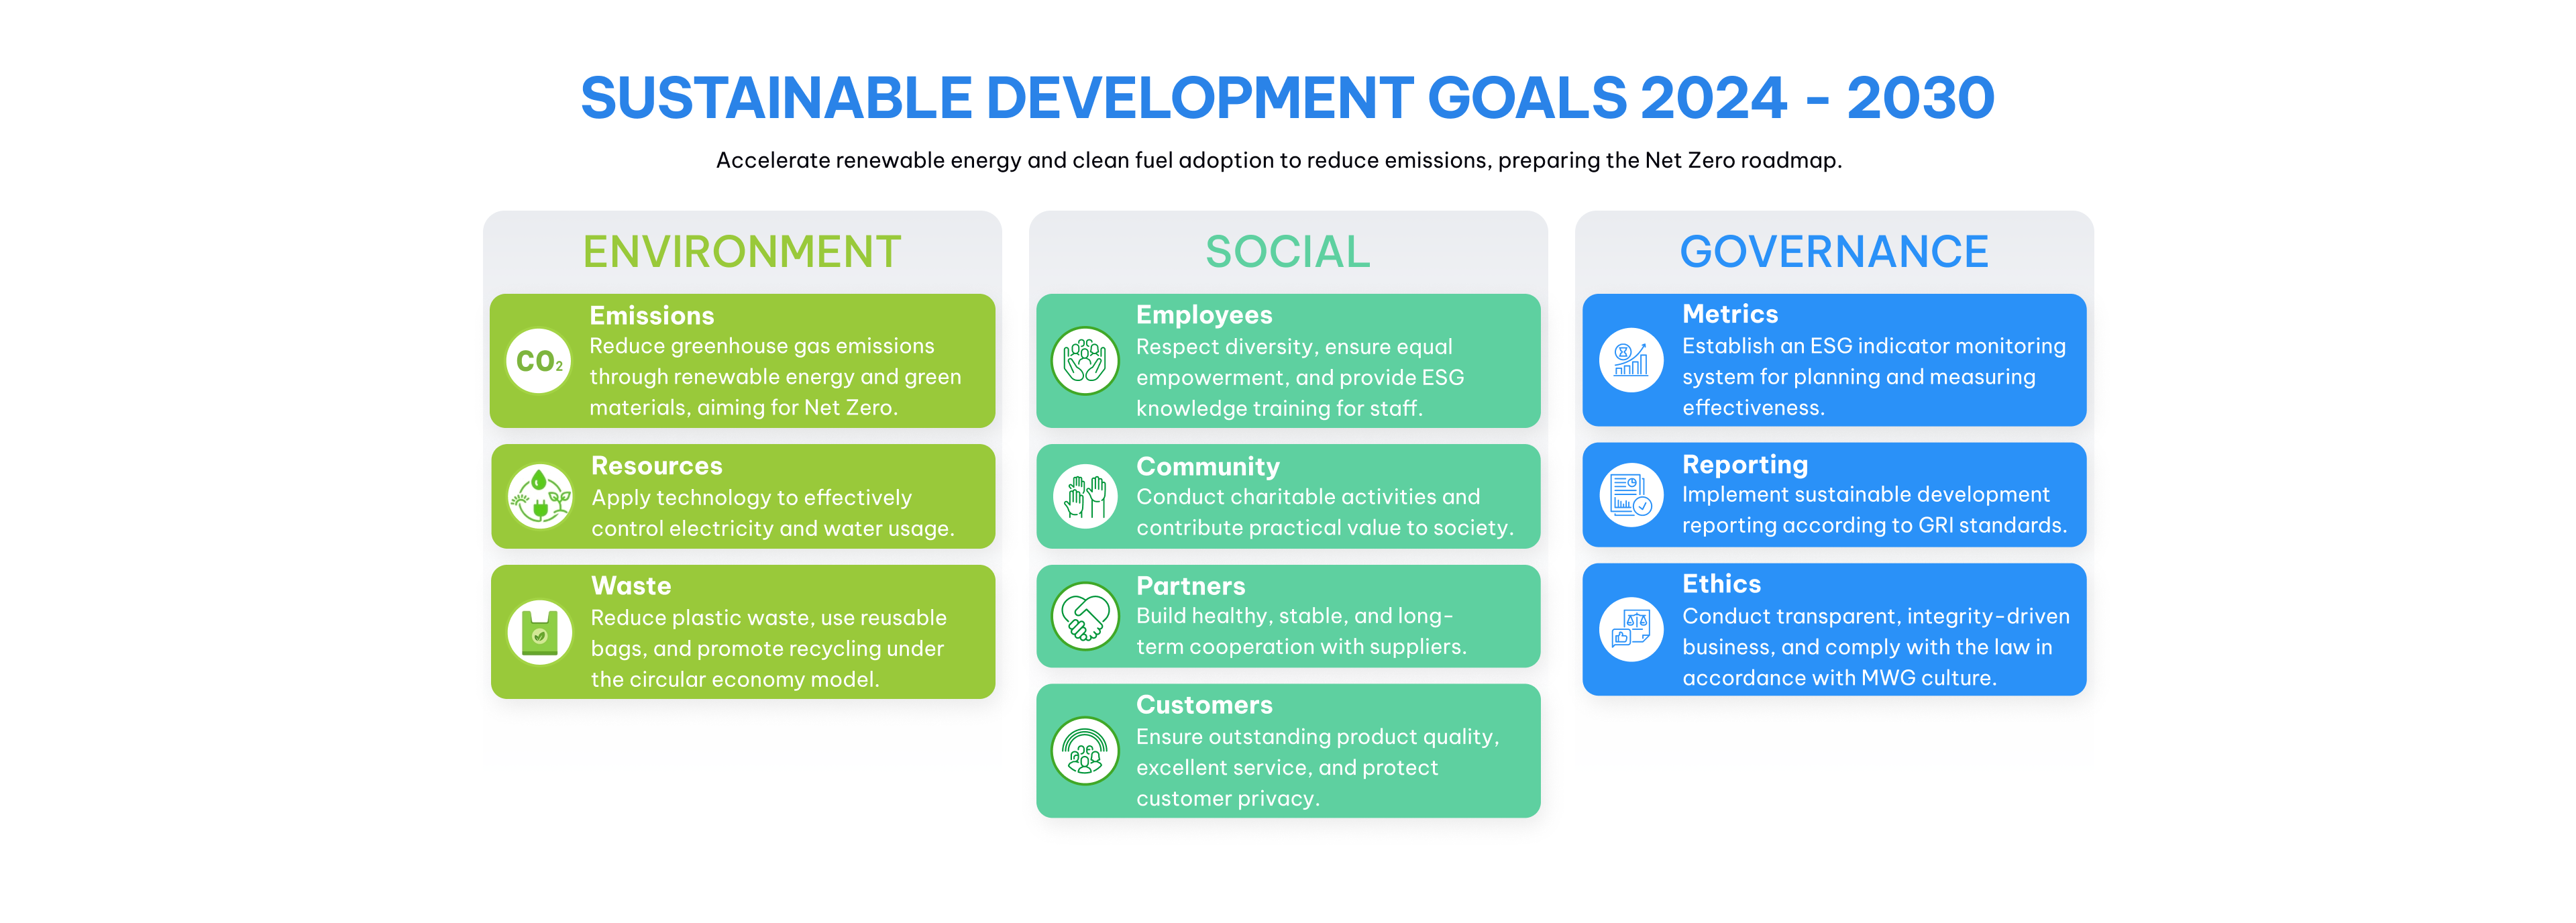This screenshot has height=923, width=2576.
Task: Click the Customers group icon
Action: click(1084, 751)
